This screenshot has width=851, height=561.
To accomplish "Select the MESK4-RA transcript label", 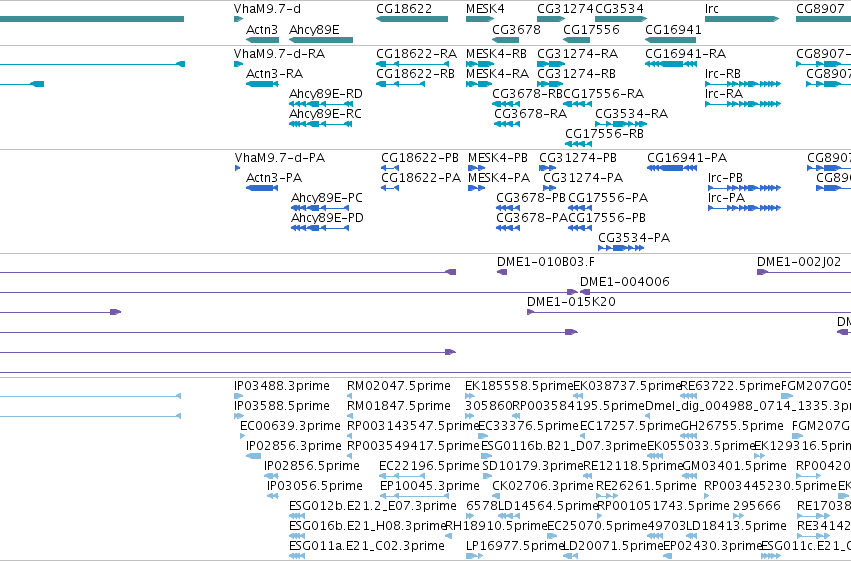I will 497,74.
